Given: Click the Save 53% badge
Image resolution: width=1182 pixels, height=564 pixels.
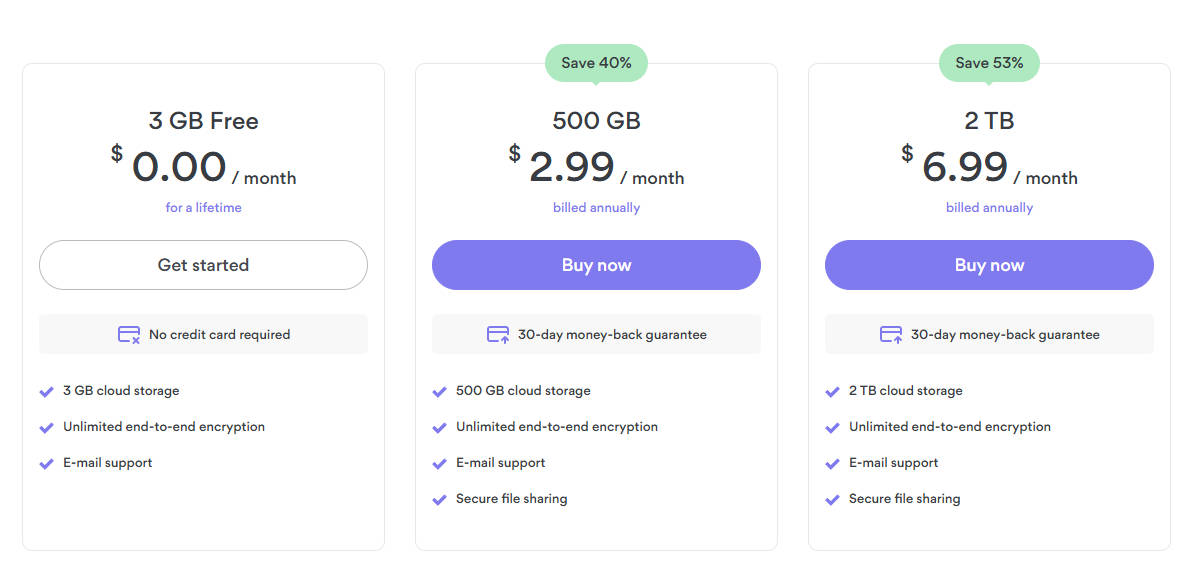Looking at the screenshot, I should pos(989,63).
